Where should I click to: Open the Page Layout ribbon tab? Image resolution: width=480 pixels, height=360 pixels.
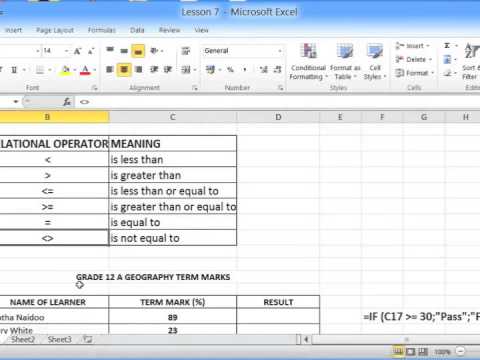tap(55, 30)
